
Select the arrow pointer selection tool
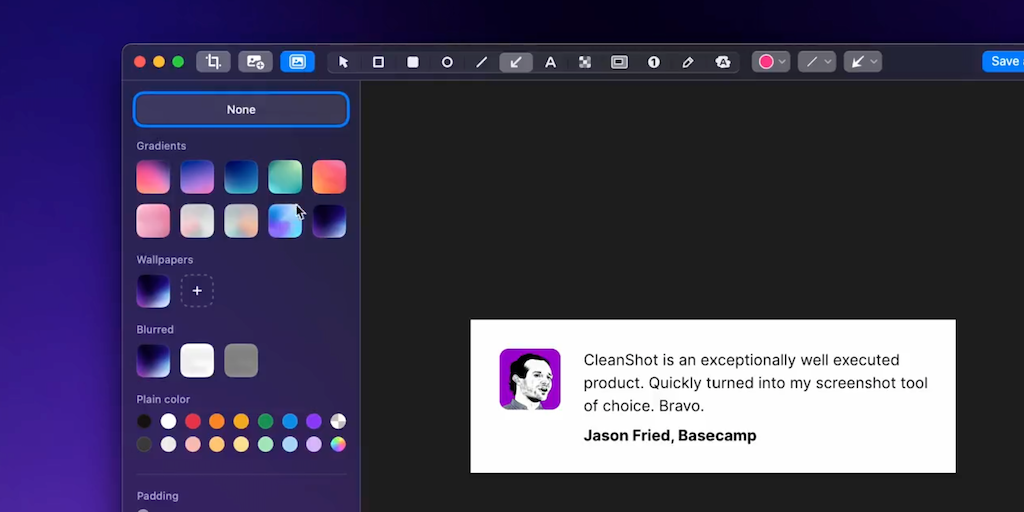[x=344, y=62]
